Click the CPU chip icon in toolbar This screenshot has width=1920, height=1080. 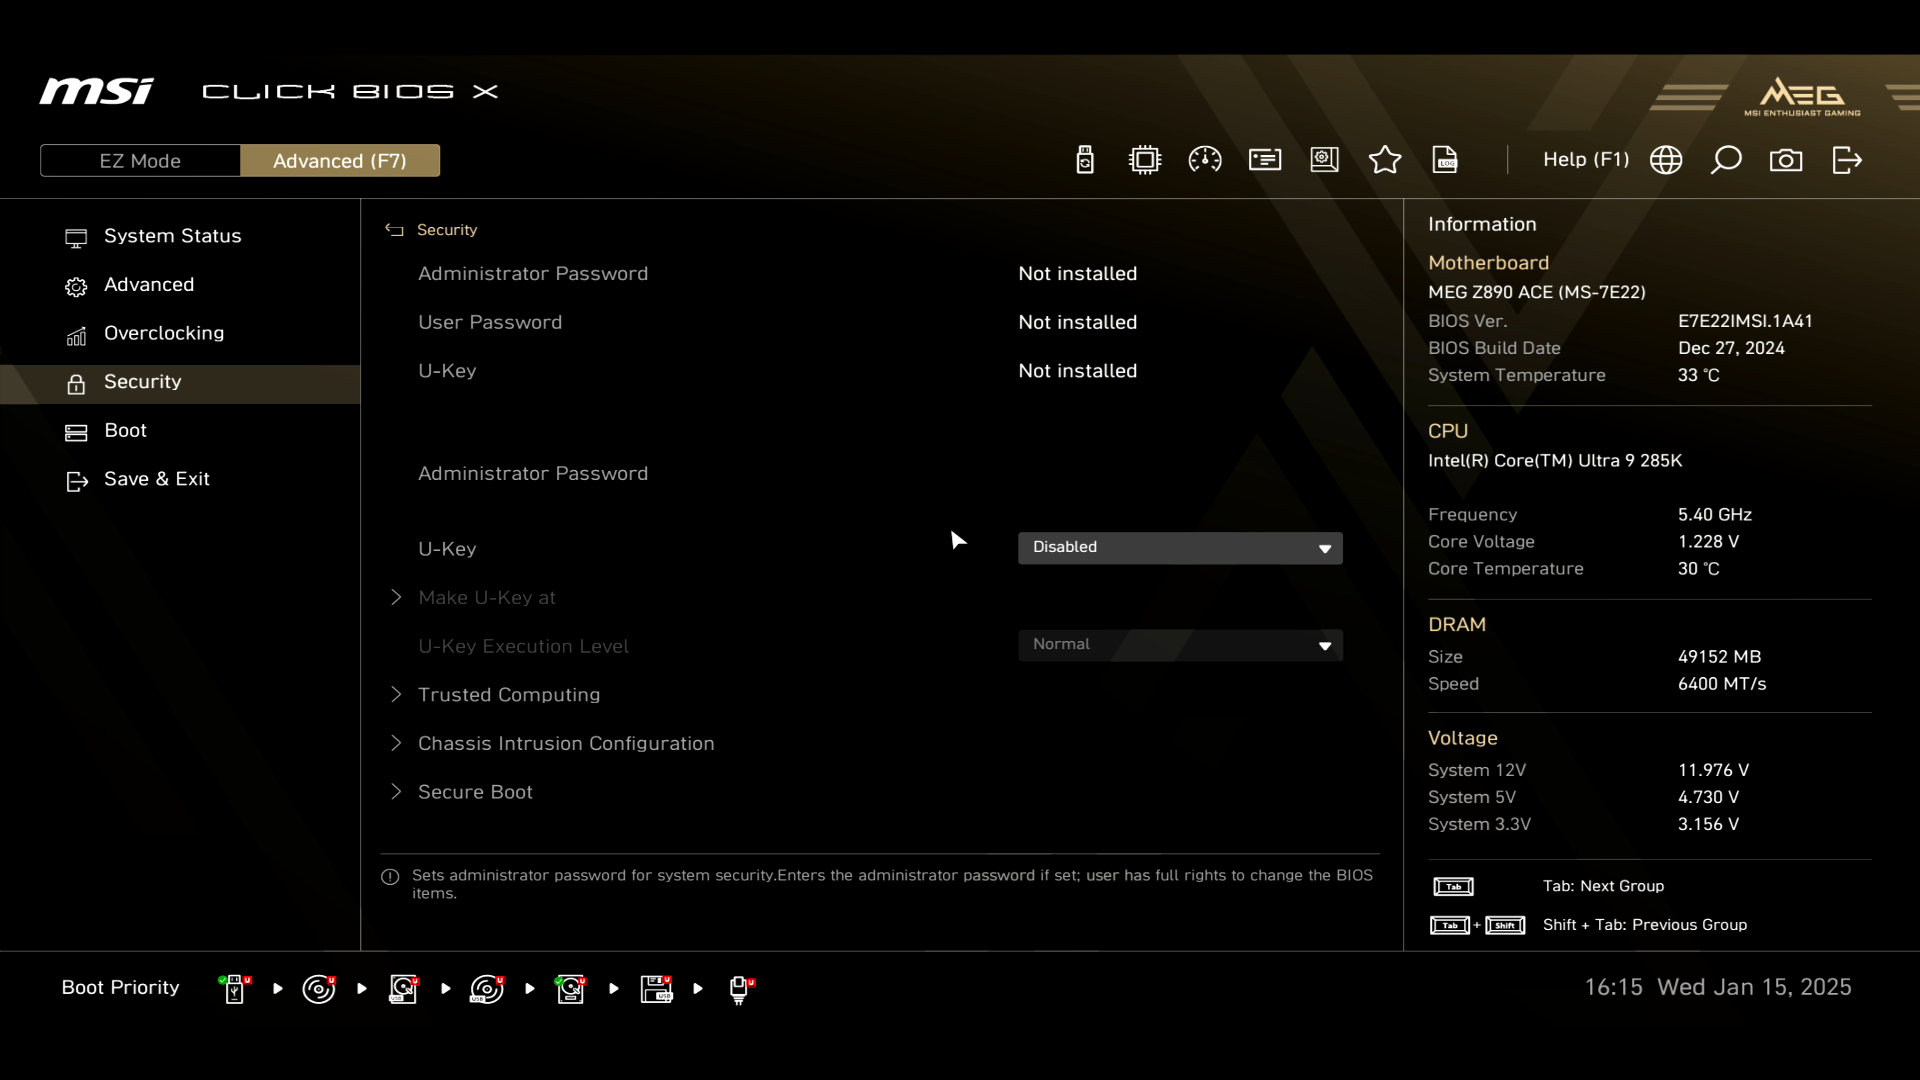(x=1145, y=160)
